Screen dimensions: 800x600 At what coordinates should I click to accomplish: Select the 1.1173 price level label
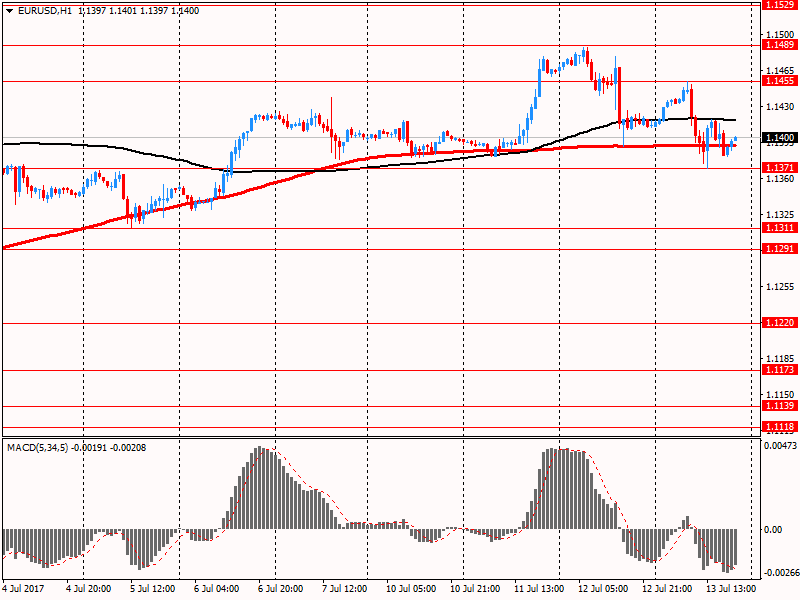pos(780,369)
